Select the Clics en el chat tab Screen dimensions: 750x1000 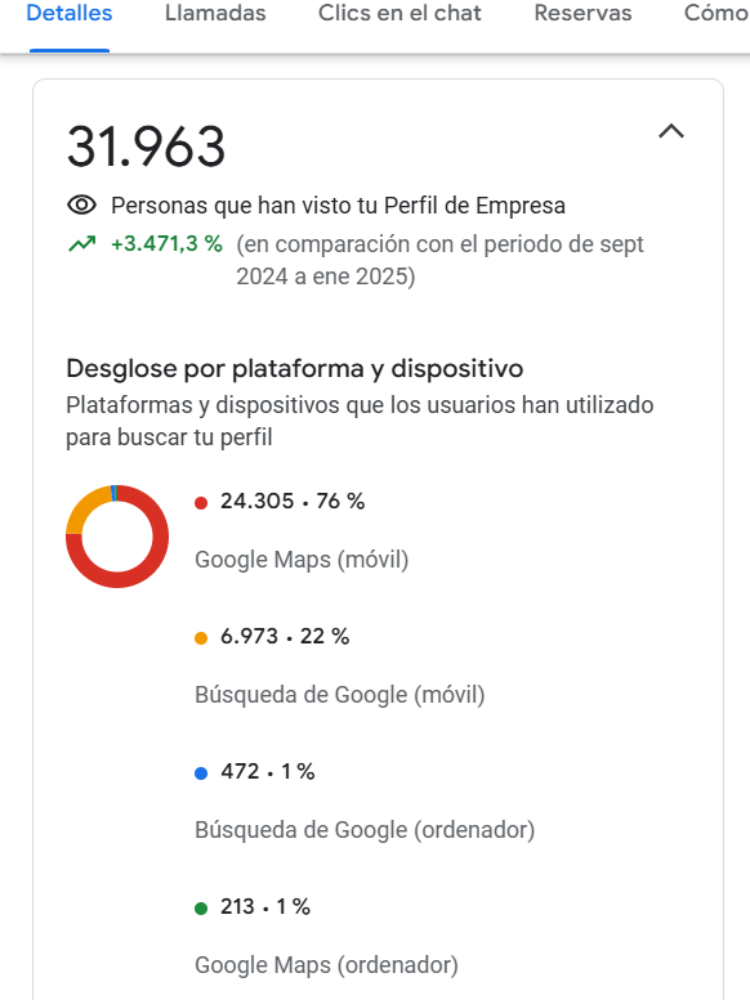coord(399,14)
